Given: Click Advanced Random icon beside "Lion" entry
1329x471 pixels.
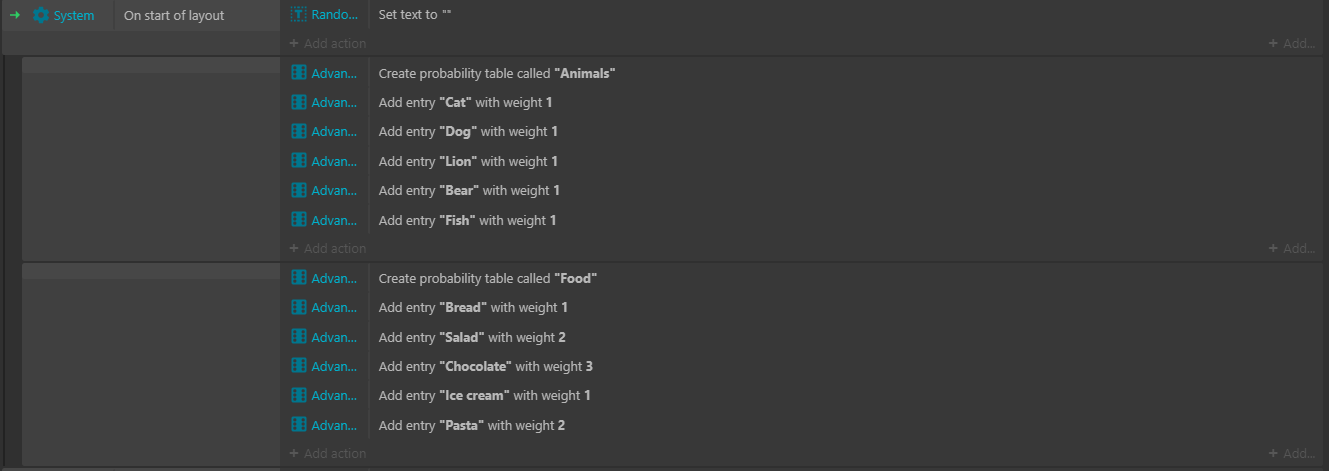Looking at the screenshot, I should pyautogui.click(x=298, y=161).
